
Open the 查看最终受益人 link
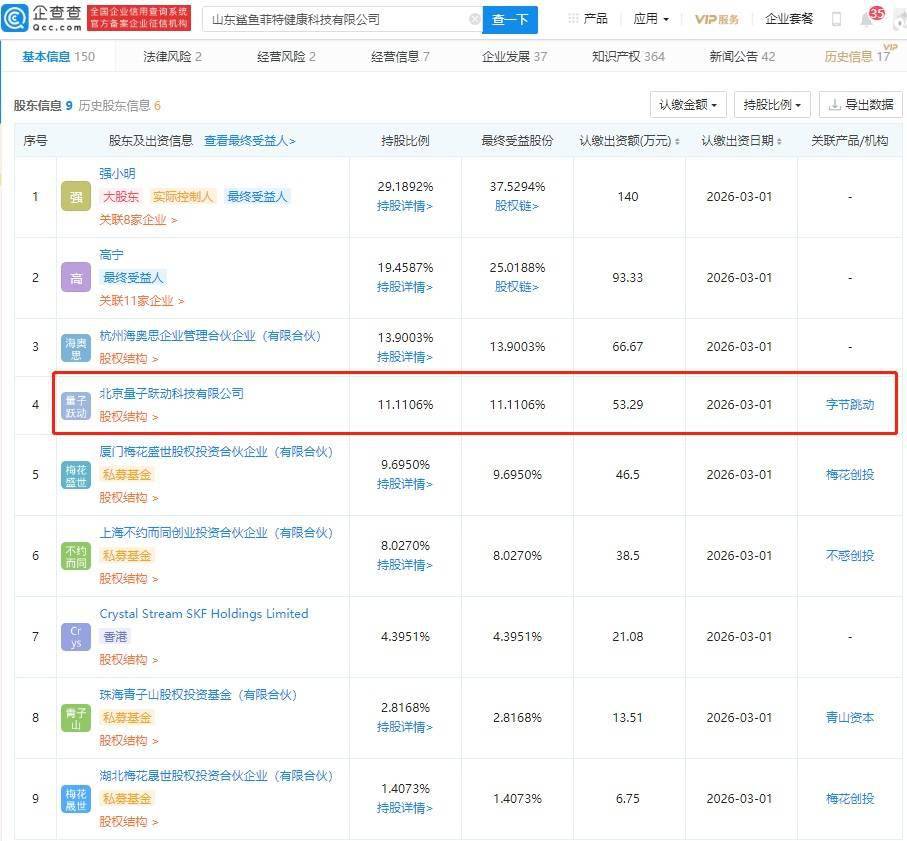pos(250,141)
